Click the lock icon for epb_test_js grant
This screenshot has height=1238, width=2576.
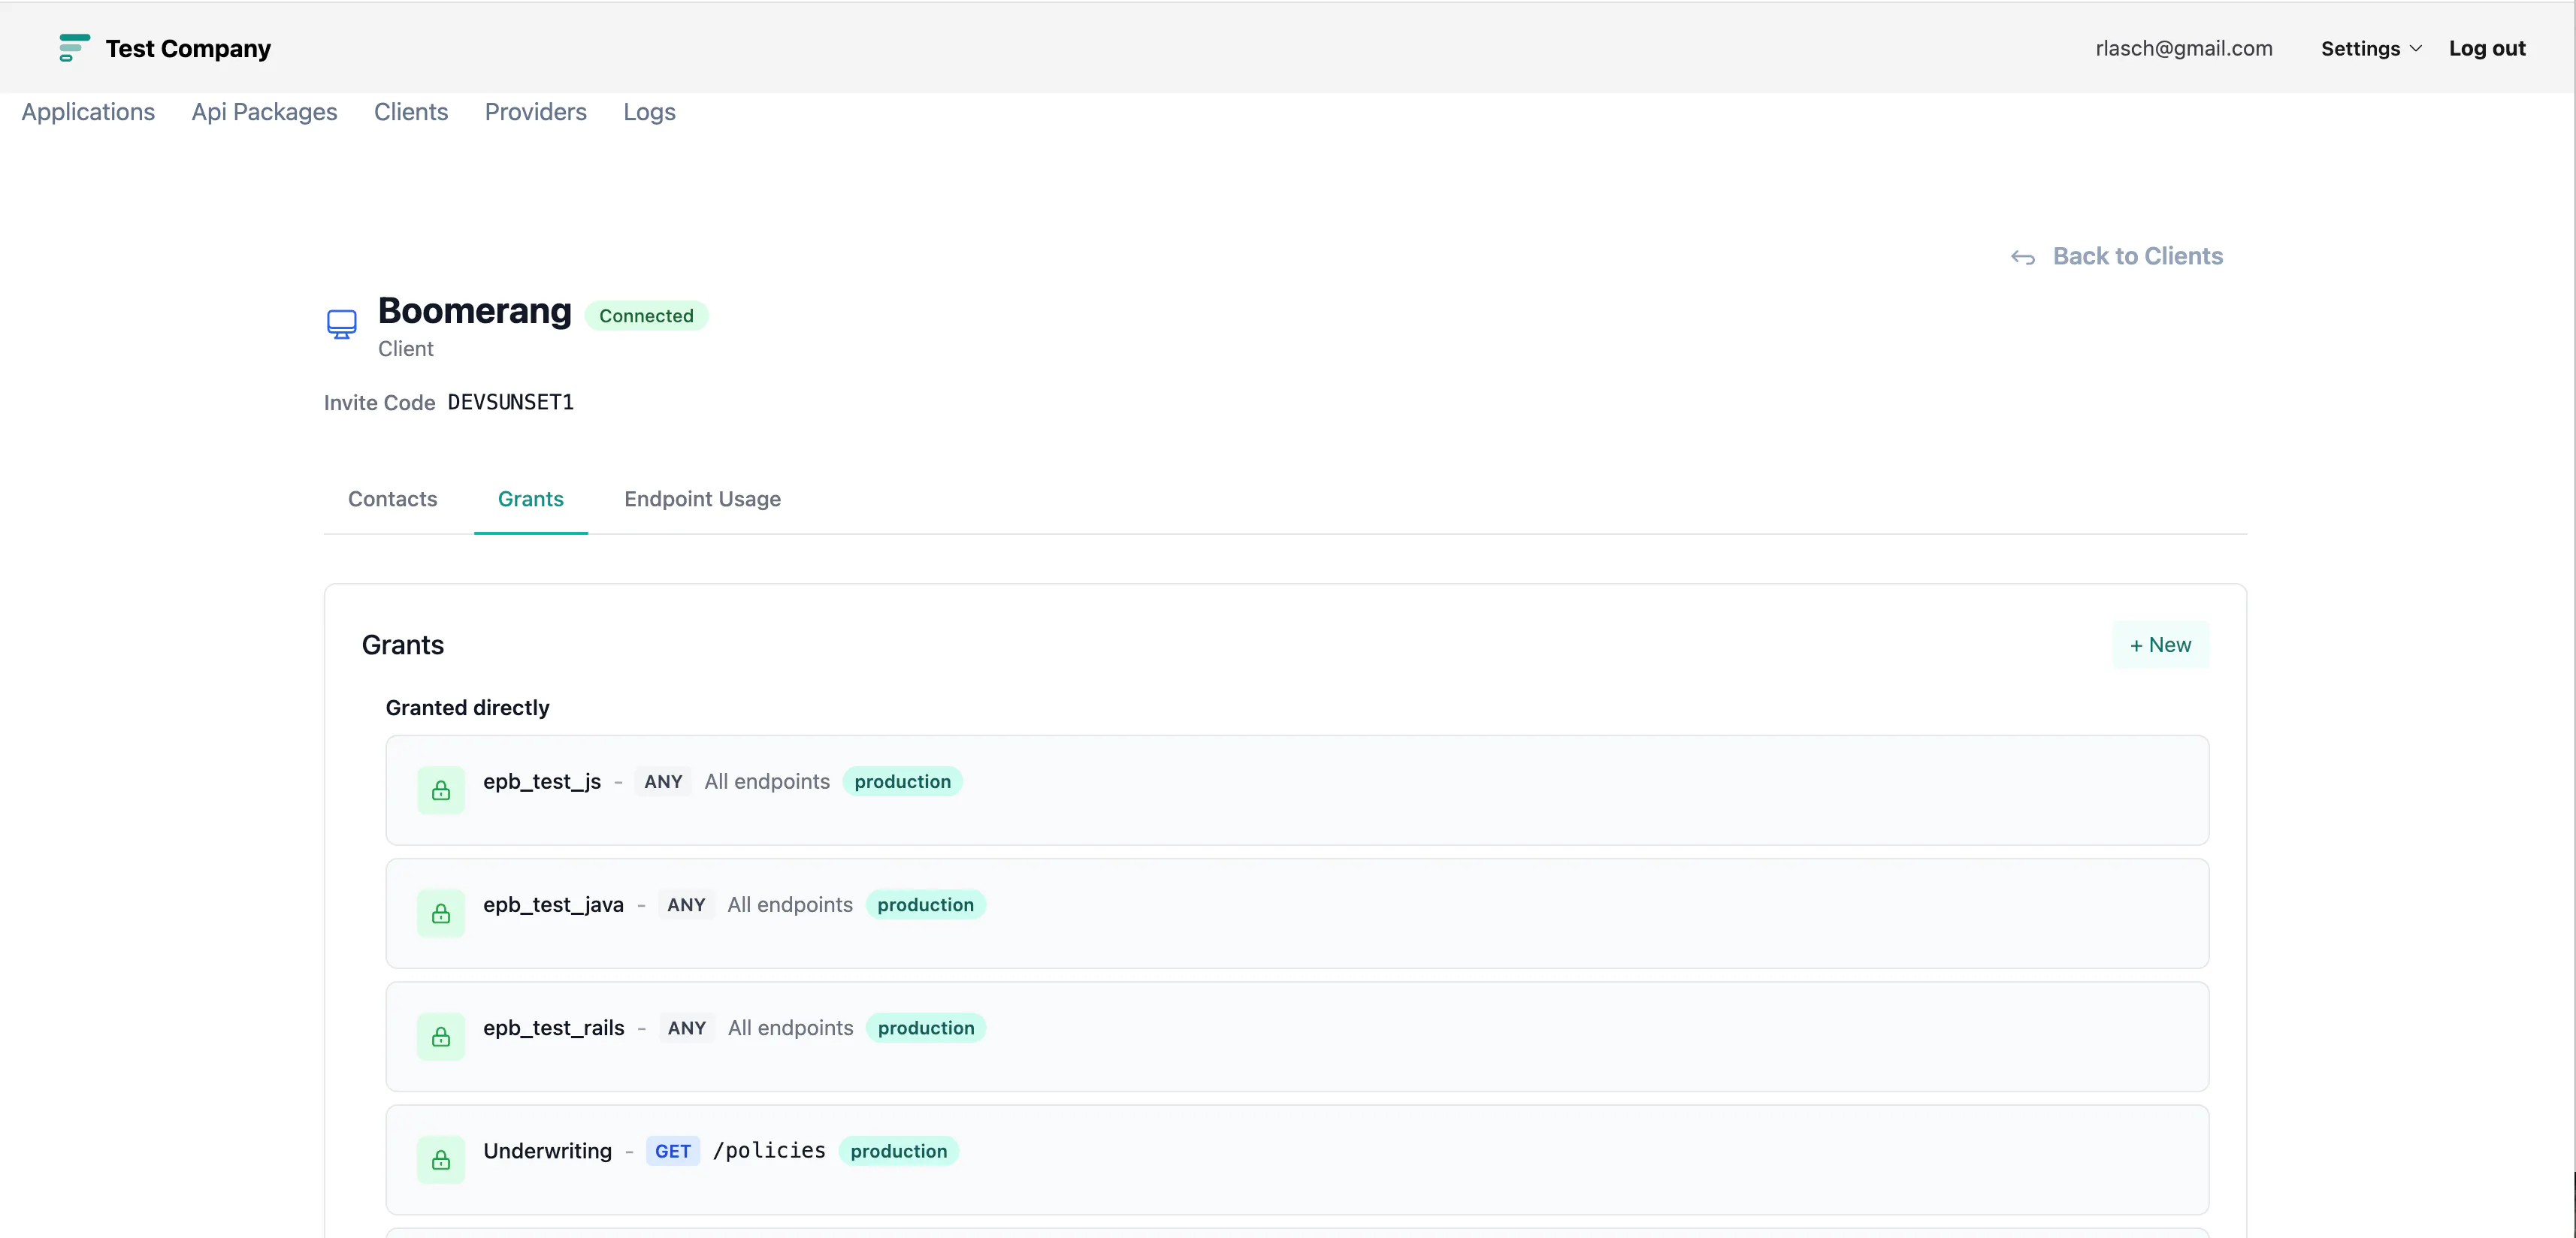441,791
